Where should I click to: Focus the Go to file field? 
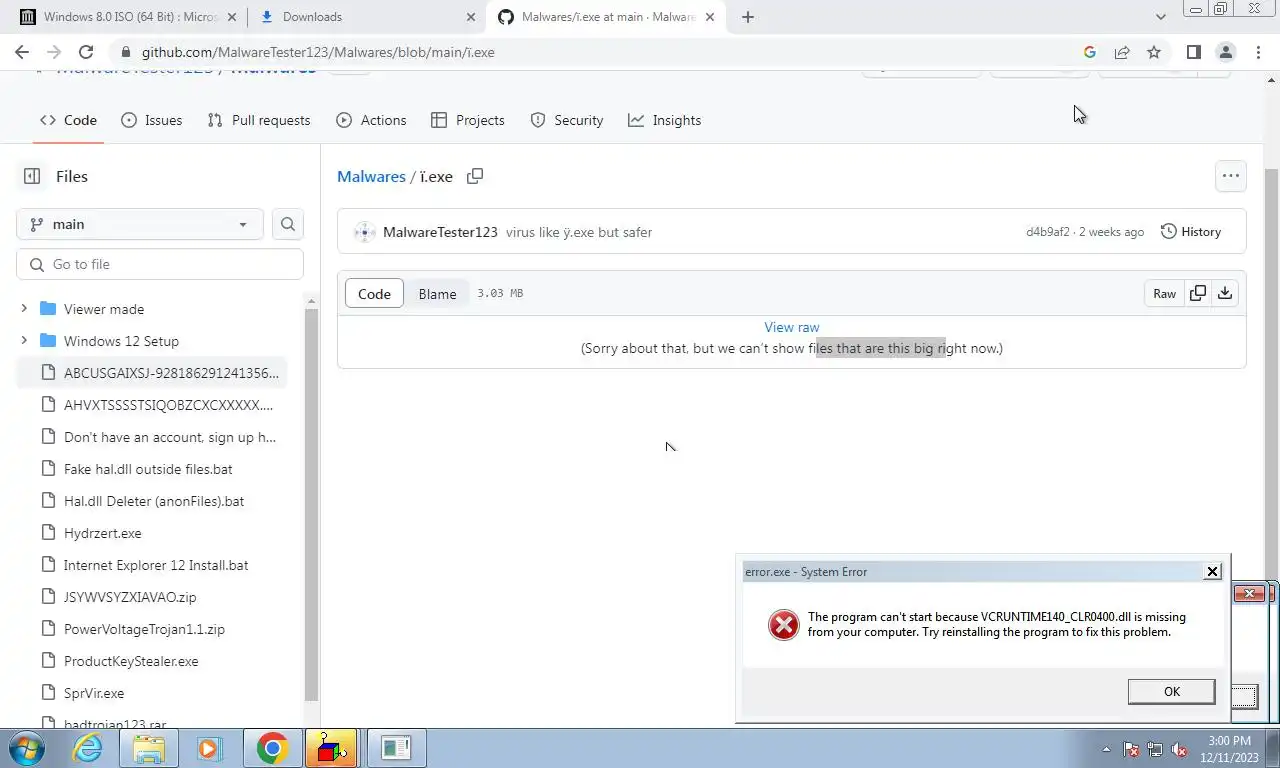point(160,264)
